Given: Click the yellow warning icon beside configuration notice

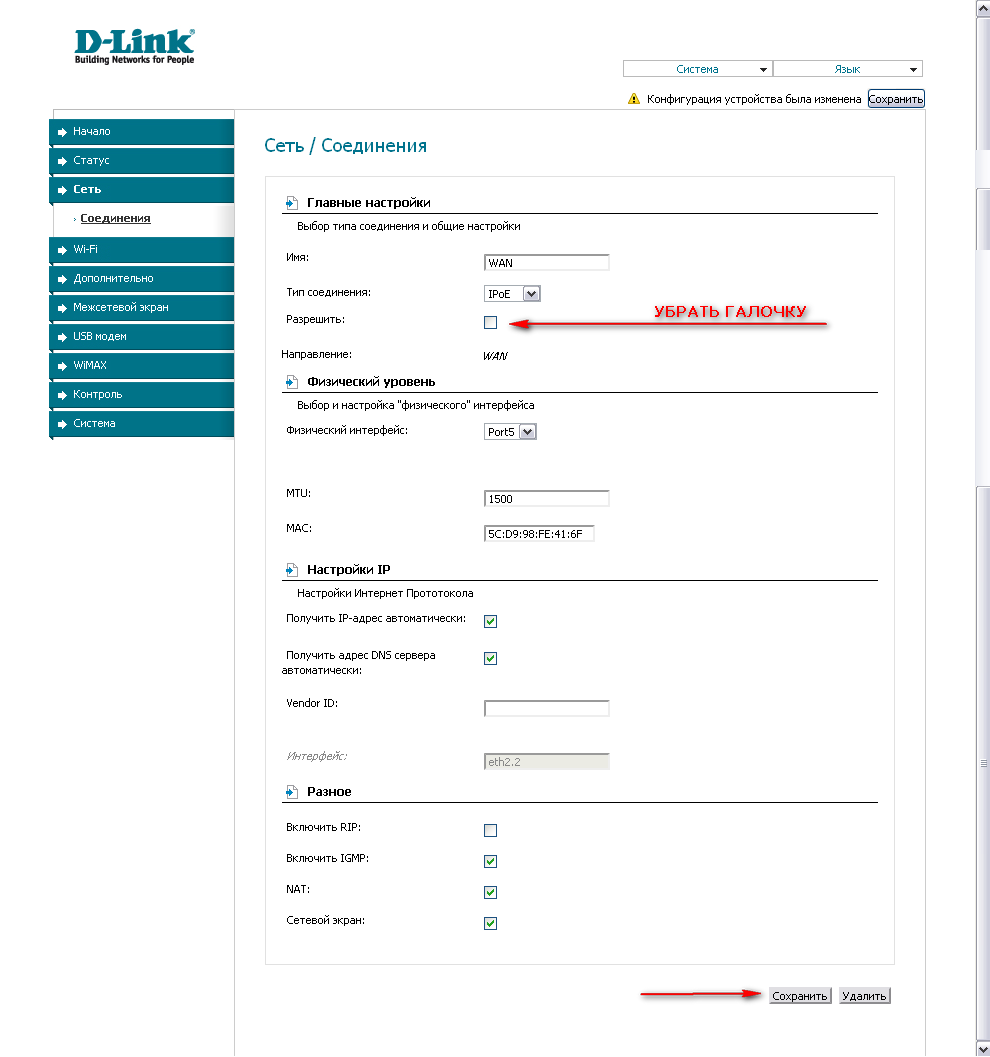Looking at the screenshot, I should point(633,99).
